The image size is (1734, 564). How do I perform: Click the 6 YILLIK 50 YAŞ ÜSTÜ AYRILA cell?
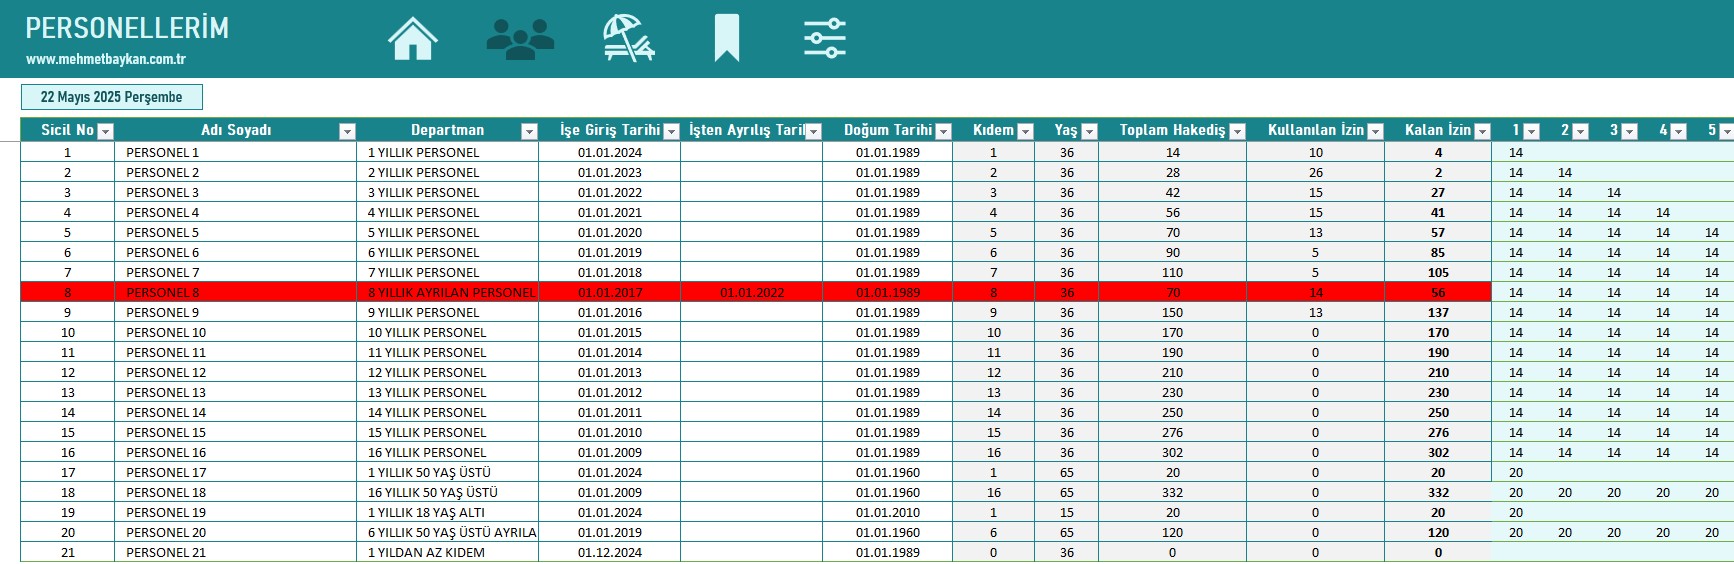[x=447, y=532]
